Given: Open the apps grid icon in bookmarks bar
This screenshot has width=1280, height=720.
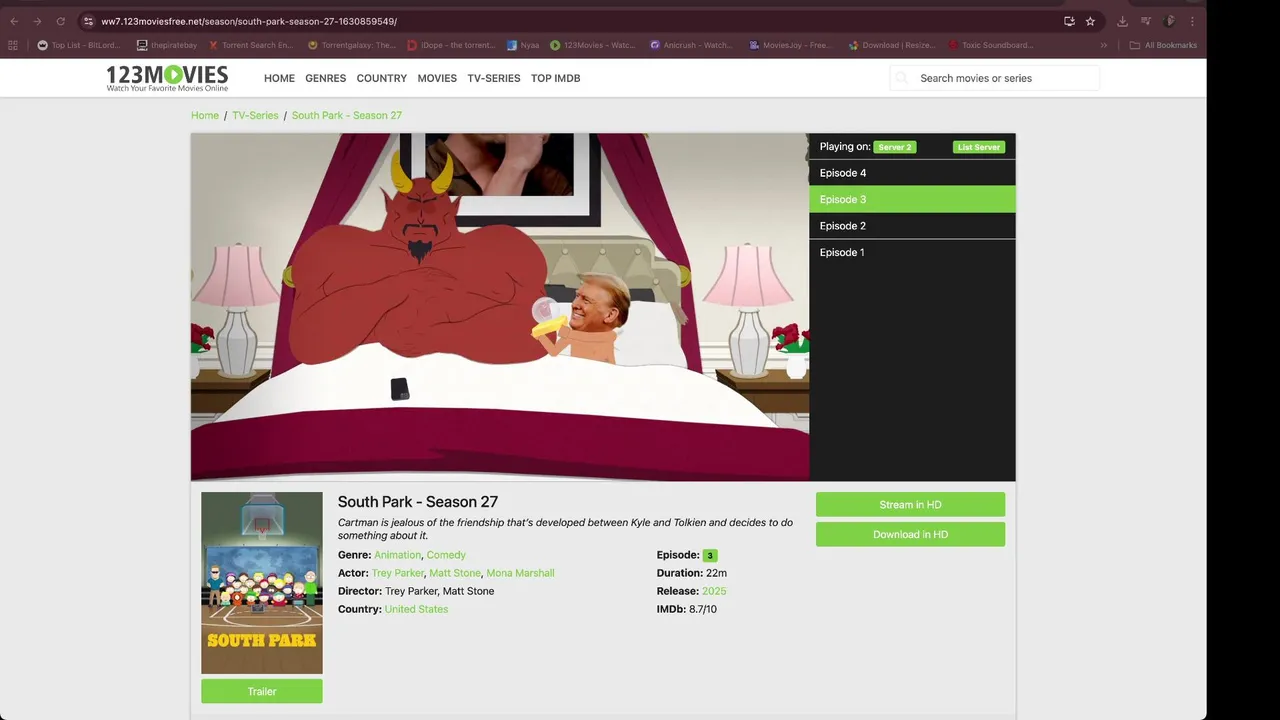Looking at the screenshot, I should [13, 45].
